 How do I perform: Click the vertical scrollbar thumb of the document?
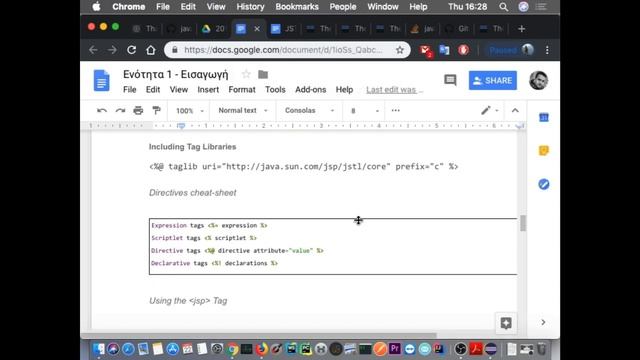point(523,223)
